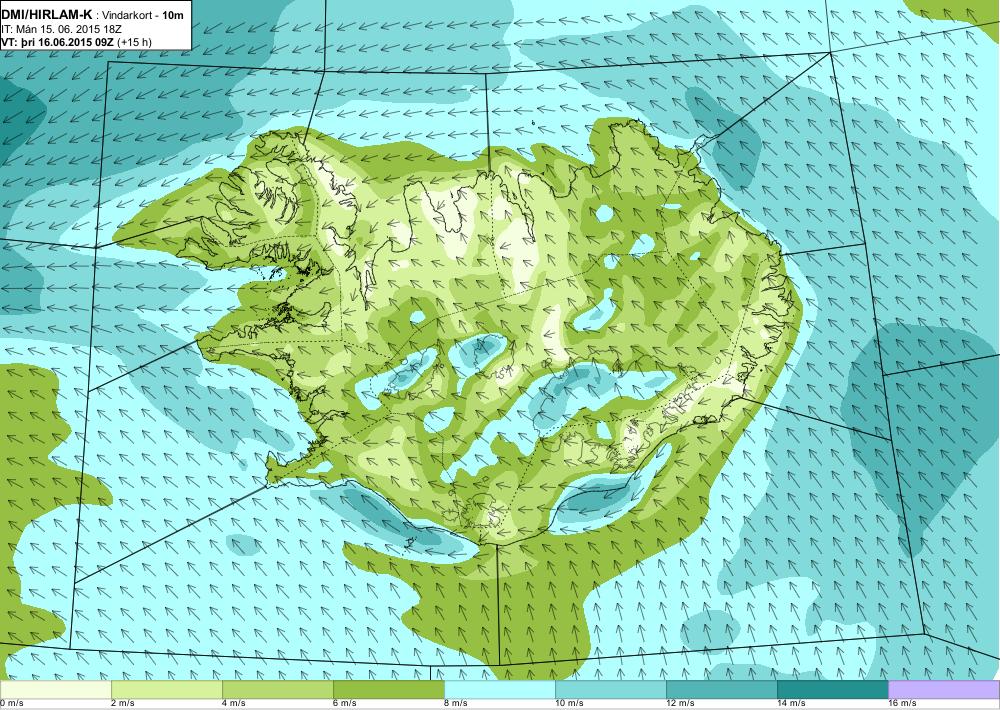Click the '4 m/s' legend label
The width and height of the screenshot is (1000, 710).
click(x=234, y=704)
